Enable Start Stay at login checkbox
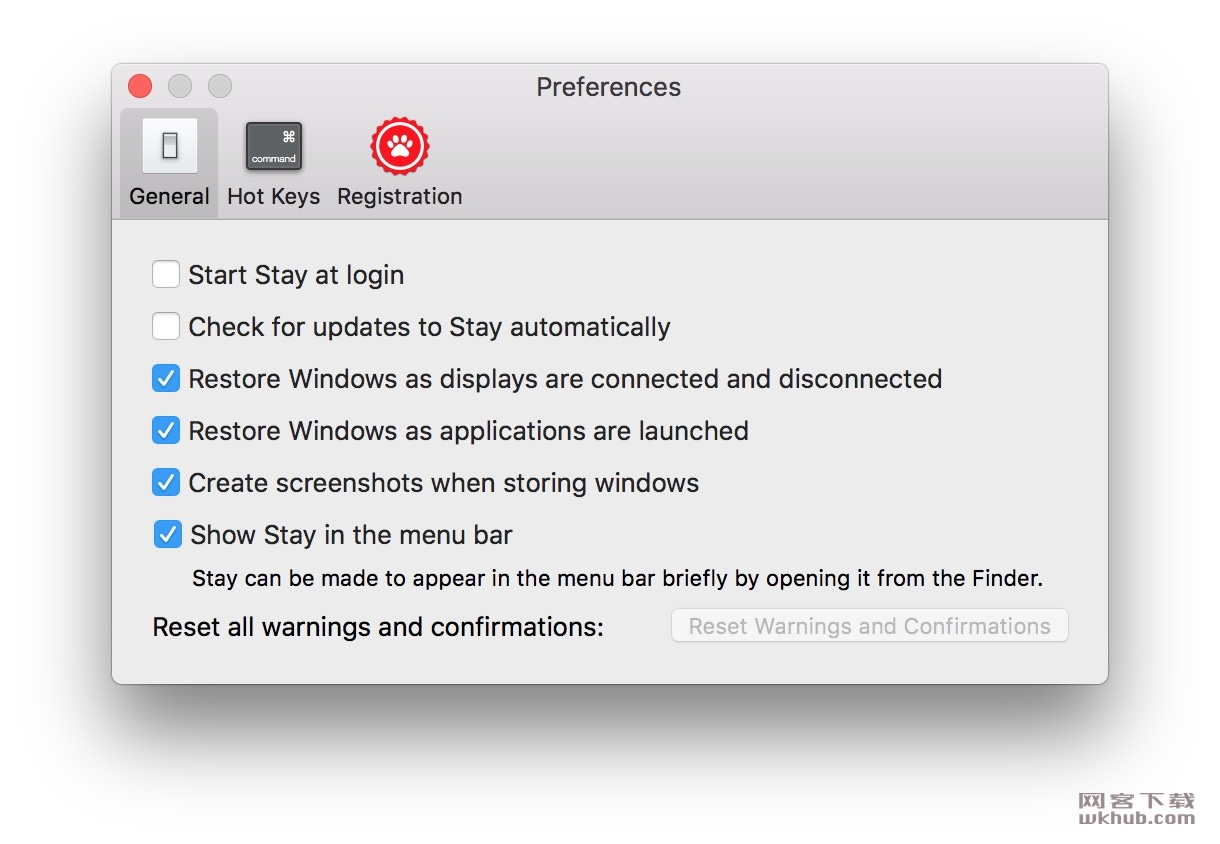1220x844 pixels. (166, 274)
